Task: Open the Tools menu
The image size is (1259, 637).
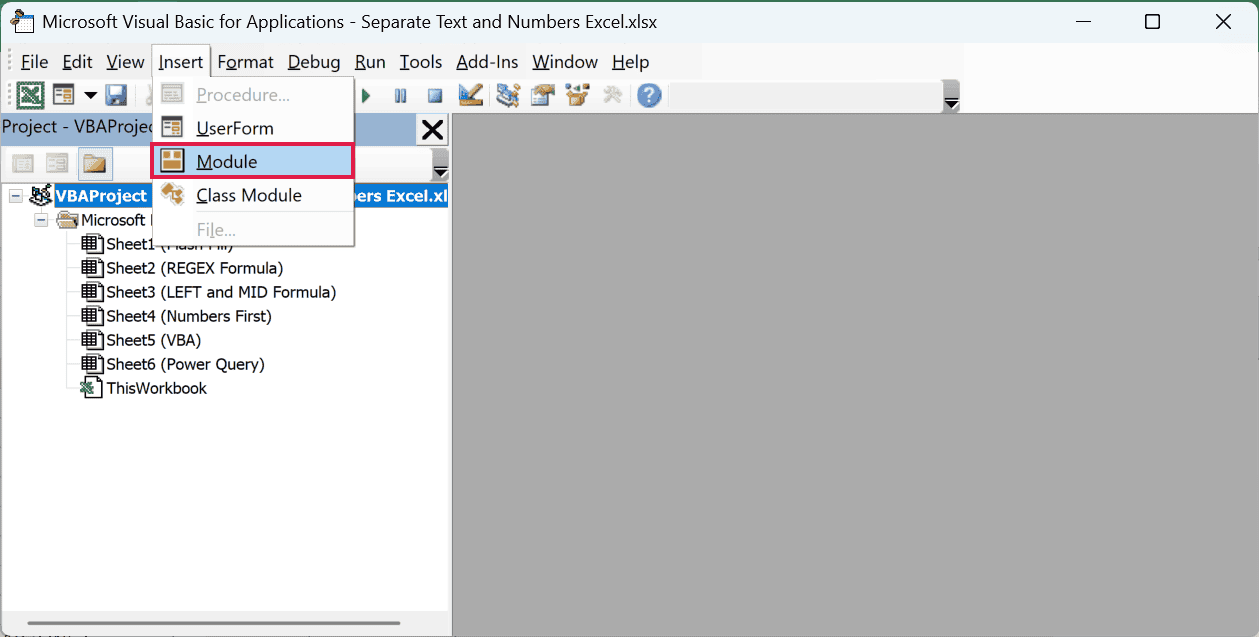Action: pos(421,62)
